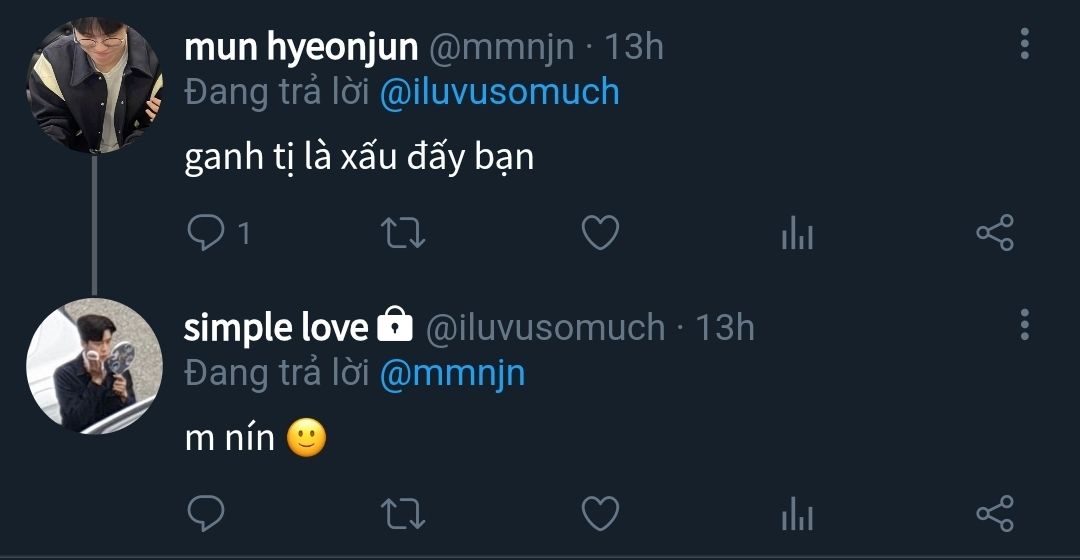Image resolution: width=1080 pixels, height=560 pixels.
Task: Open the @iluvusomuch mention link
Action: pyautogui.click(x=499, y=92)
